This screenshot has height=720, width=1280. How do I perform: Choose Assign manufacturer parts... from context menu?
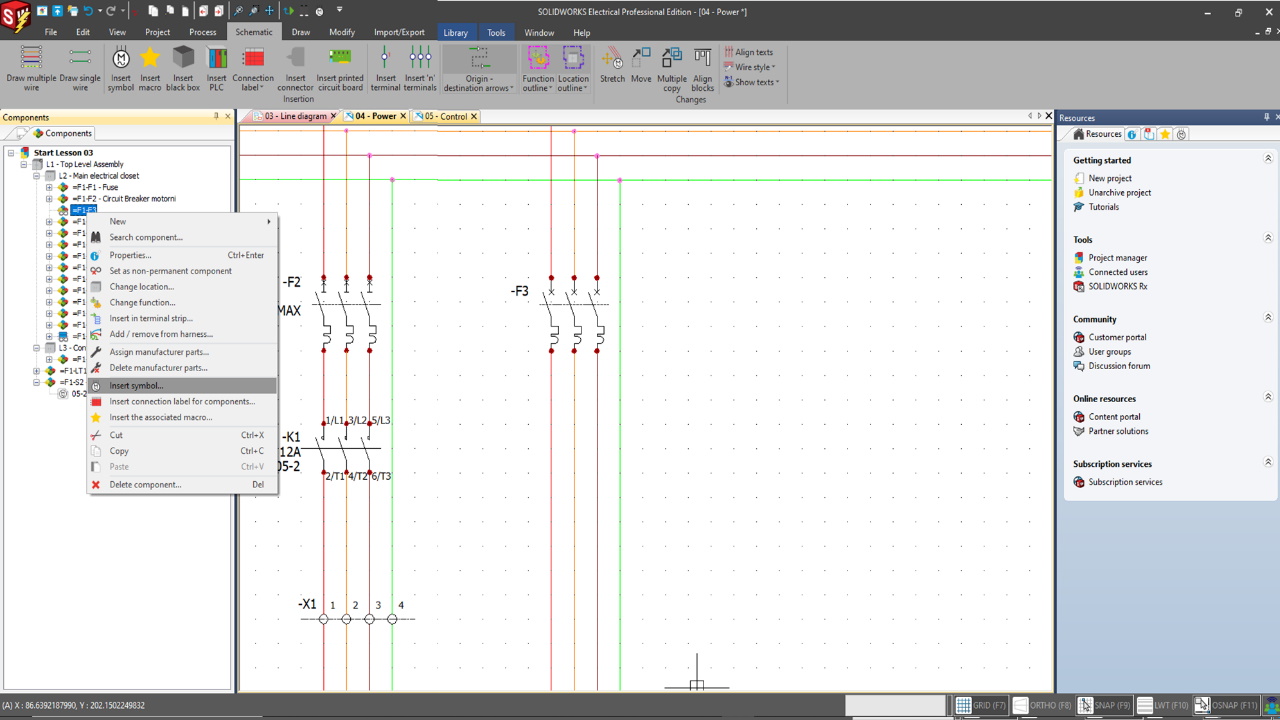pyautogui.click(x=182, y=352)
